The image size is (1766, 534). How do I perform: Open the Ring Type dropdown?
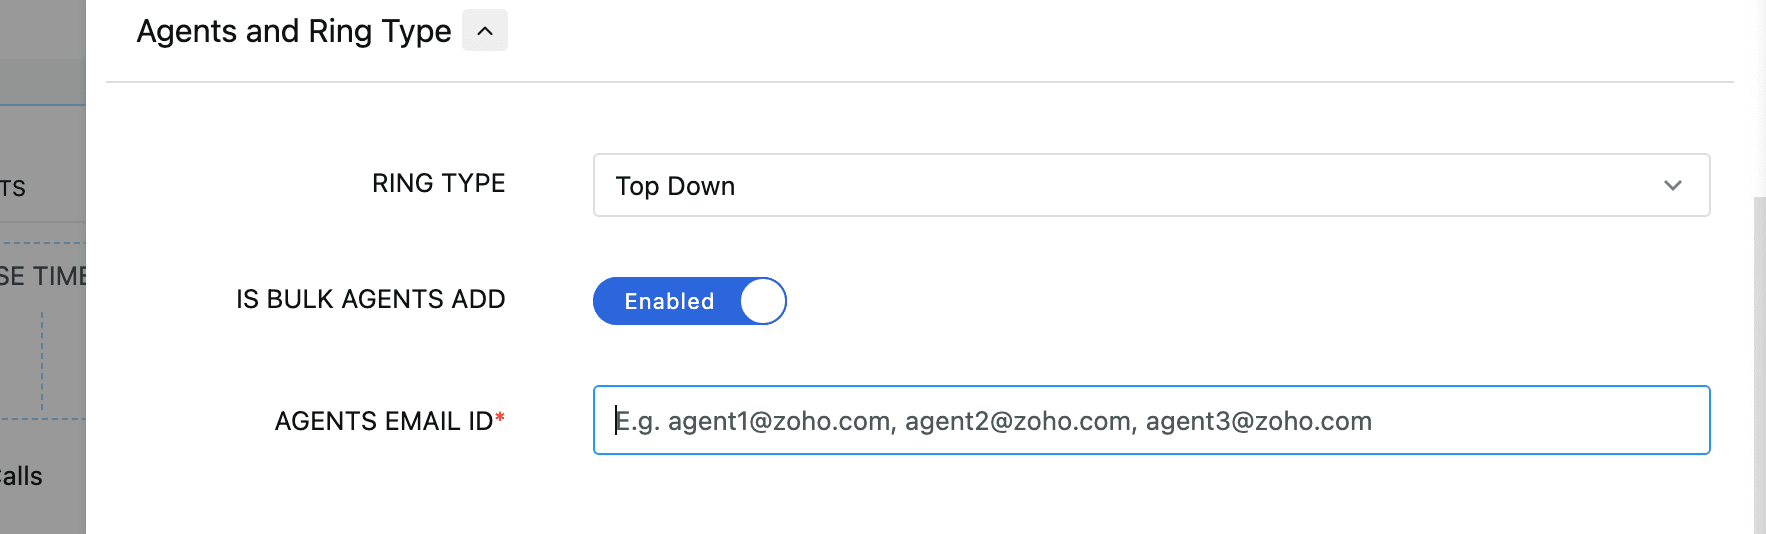pyautogui.click(x=1150, y=185)
